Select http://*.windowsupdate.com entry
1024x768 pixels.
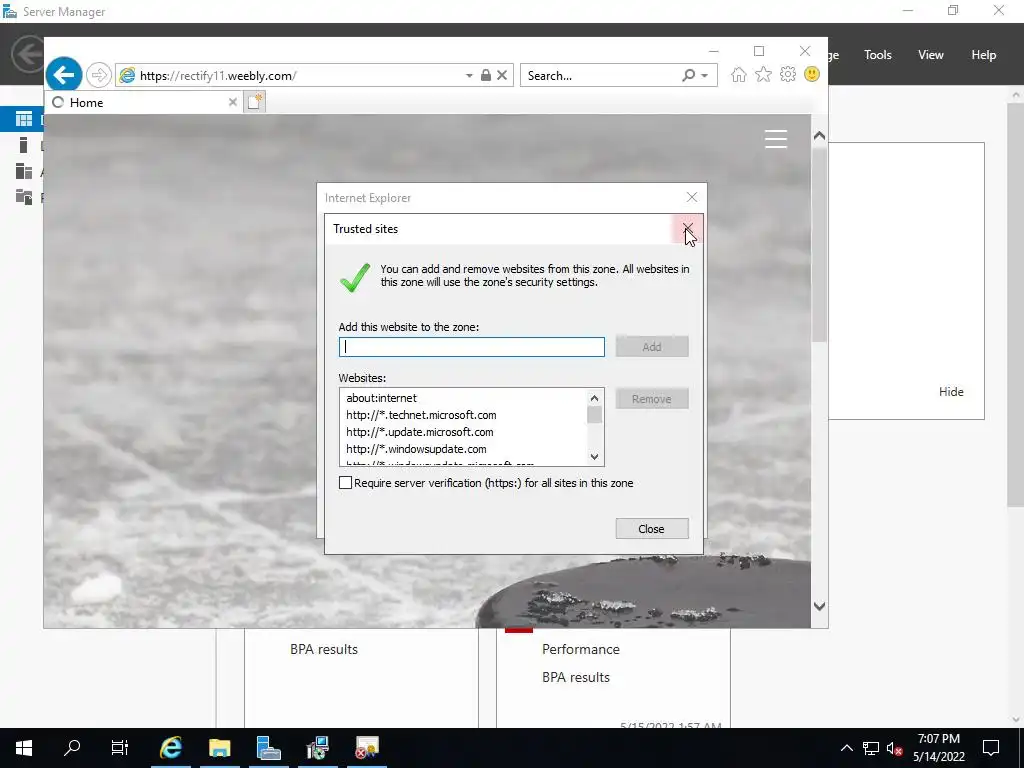(x=416, y=449)
